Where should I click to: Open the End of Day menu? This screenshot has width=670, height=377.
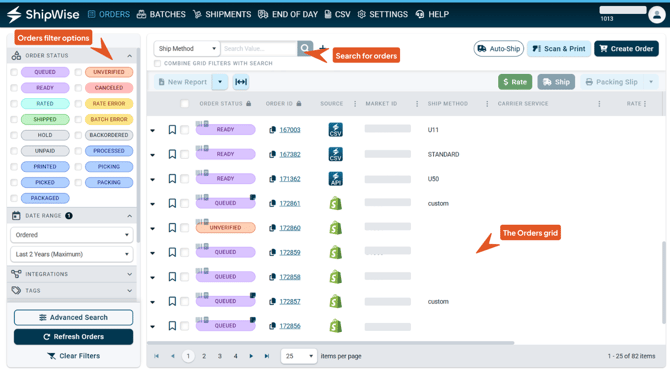tap(288, 14)
